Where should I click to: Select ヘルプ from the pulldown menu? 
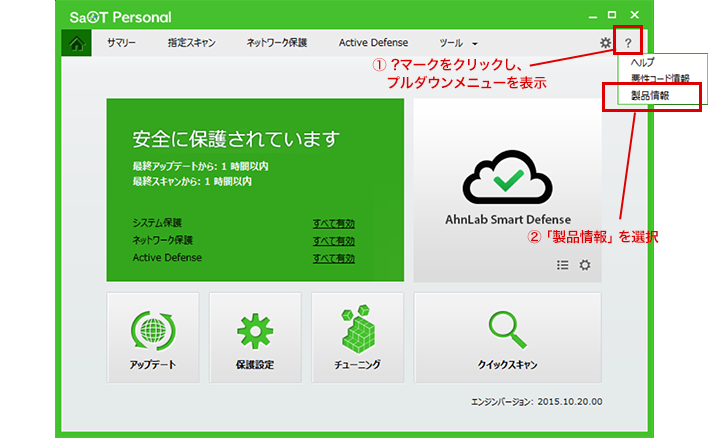pos(642,62)
